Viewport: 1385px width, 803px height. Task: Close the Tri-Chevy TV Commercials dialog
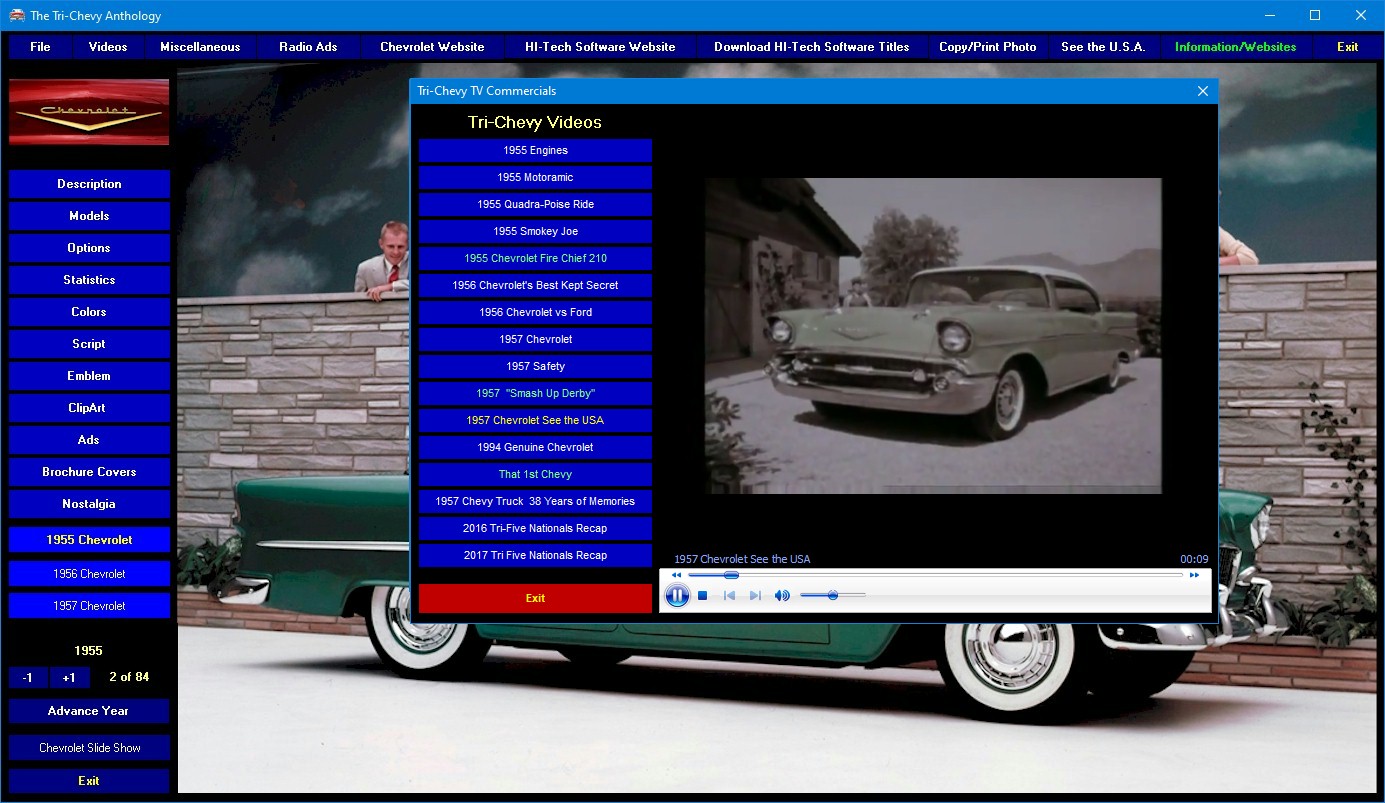(x=1203, y=91)
